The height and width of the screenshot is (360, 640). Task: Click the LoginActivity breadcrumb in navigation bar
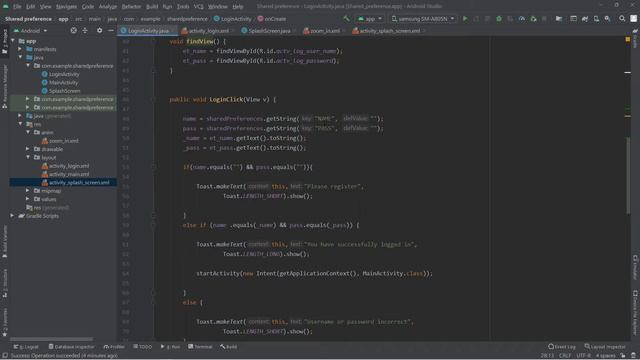233,19
